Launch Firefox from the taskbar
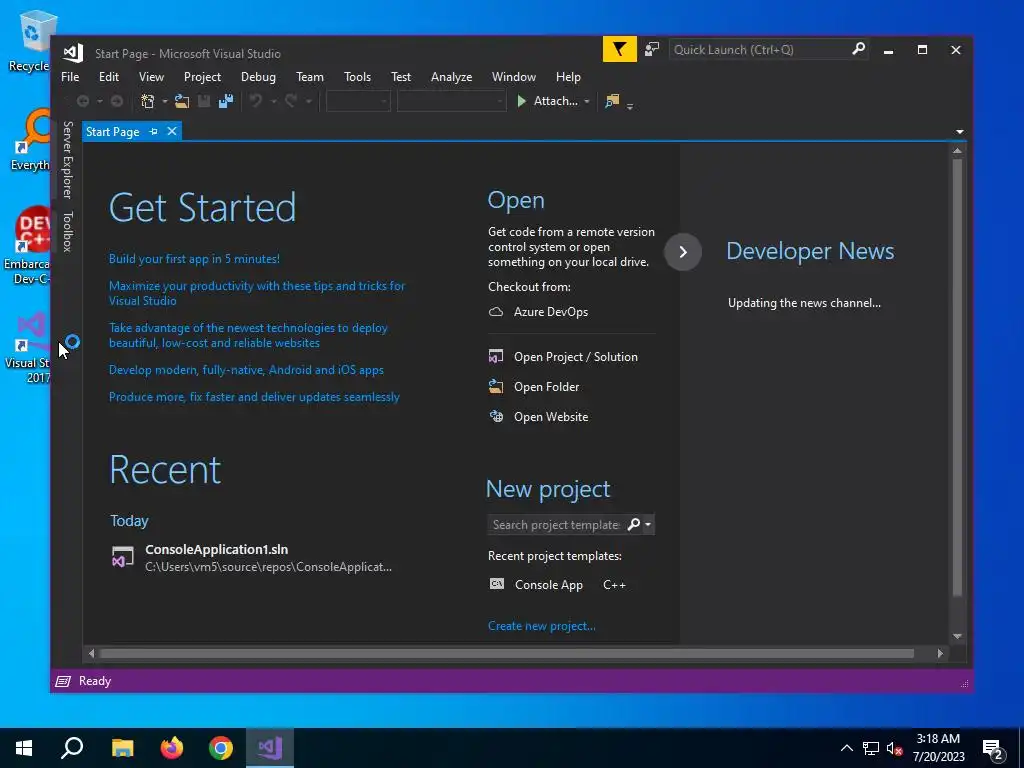The height and width of the screenshot is (768, 1024). (172, 748)
